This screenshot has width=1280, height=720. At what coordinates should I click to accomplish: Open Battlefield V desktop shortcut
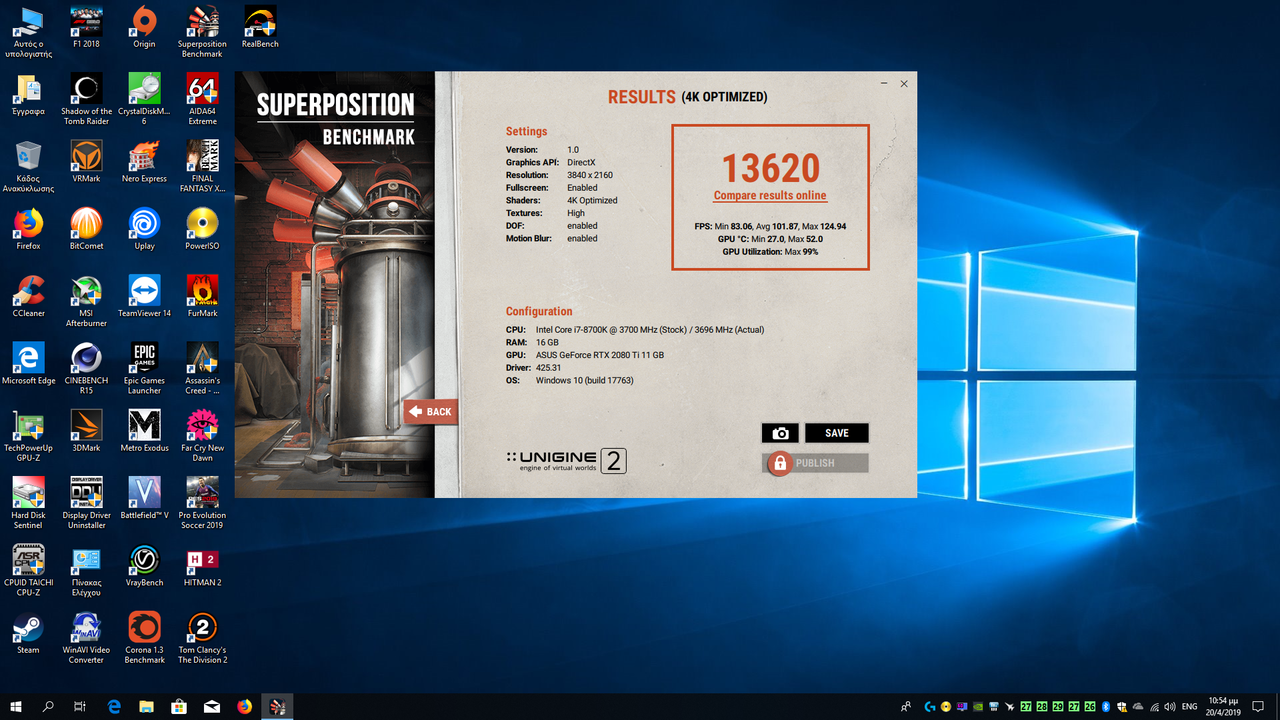coord(144,497)
